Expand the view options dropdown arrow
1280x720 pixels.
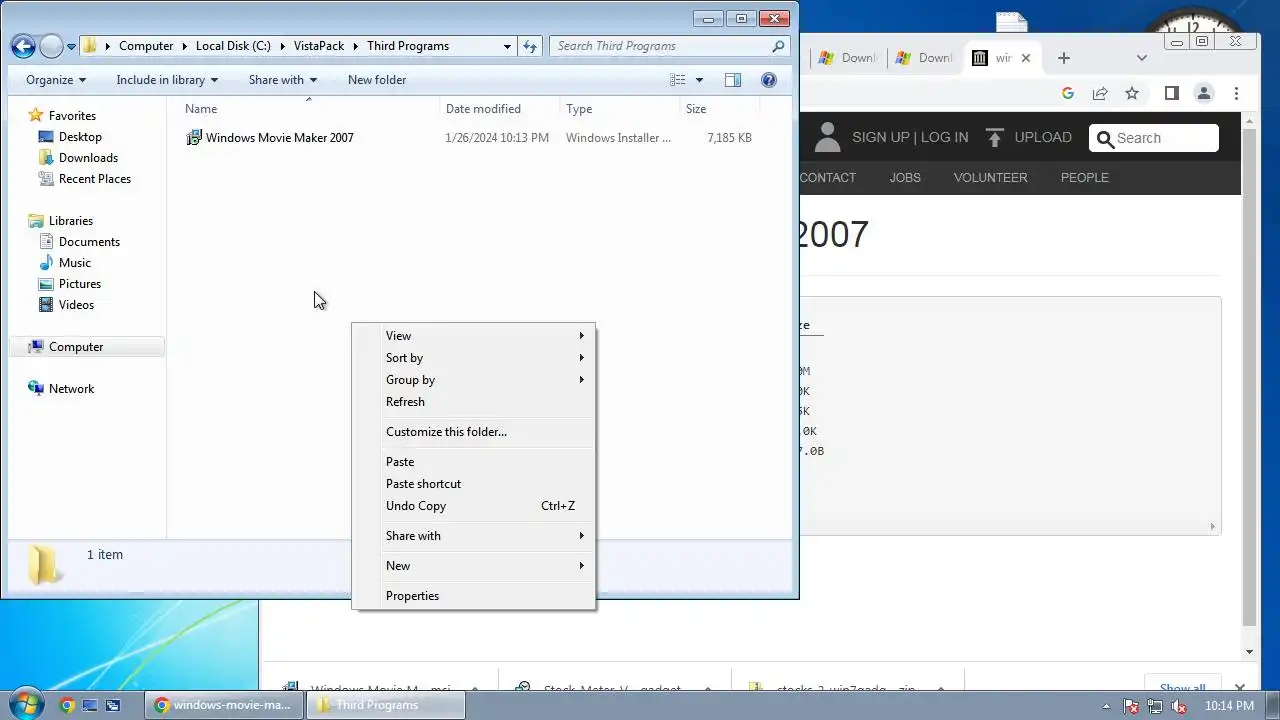point(699,80)
